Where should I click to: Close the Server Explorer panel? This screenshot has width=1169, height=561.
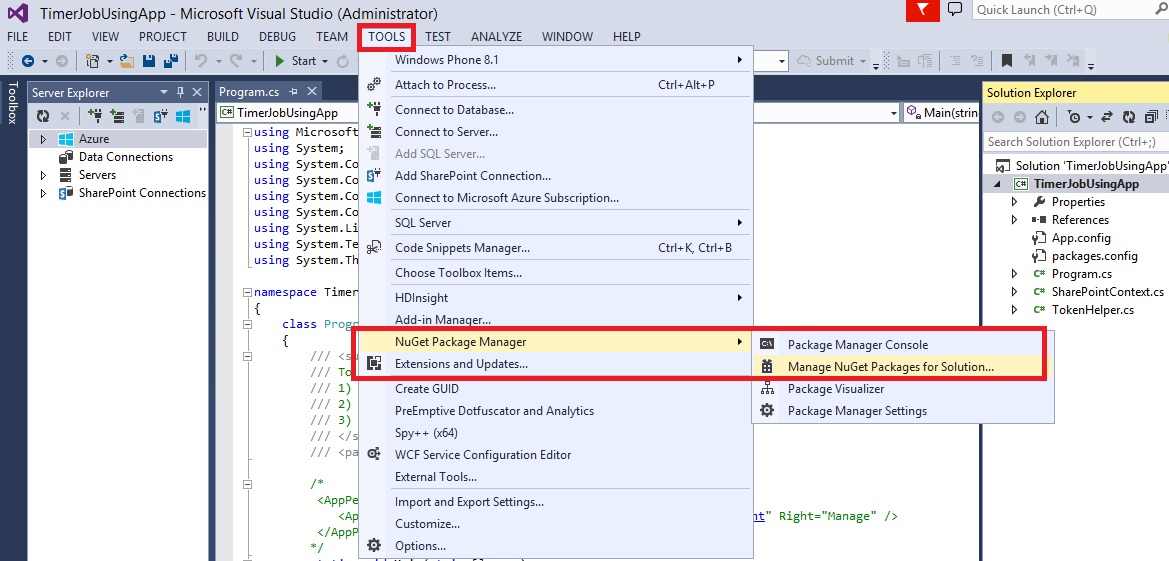point(197,92)
